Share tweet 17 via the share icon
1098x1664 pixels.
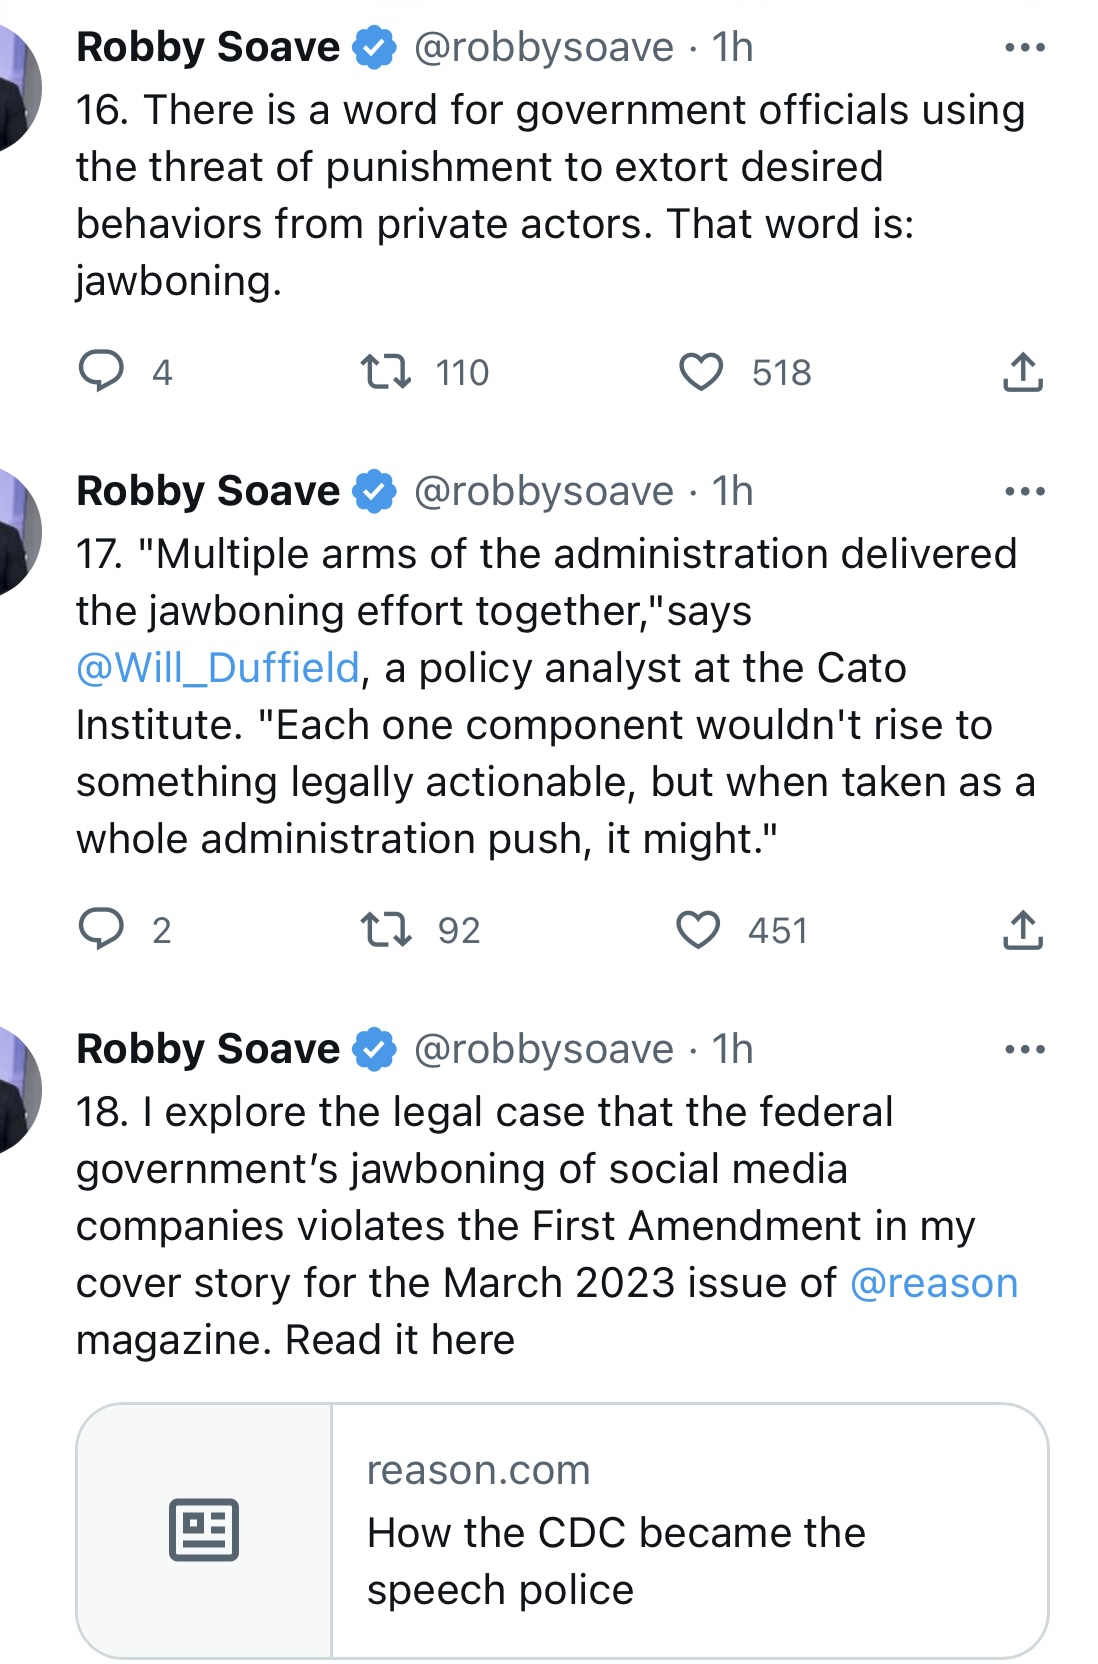coord(1022,930)
